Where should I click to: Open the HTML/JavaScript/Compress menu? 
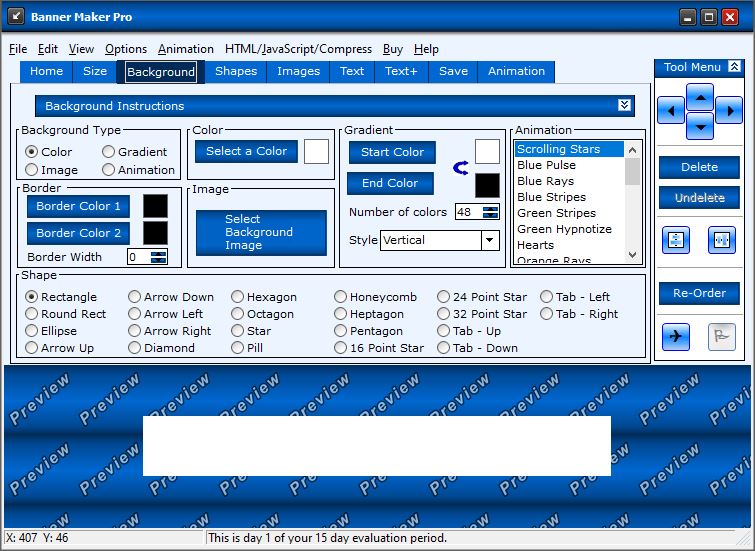point(298,49)
